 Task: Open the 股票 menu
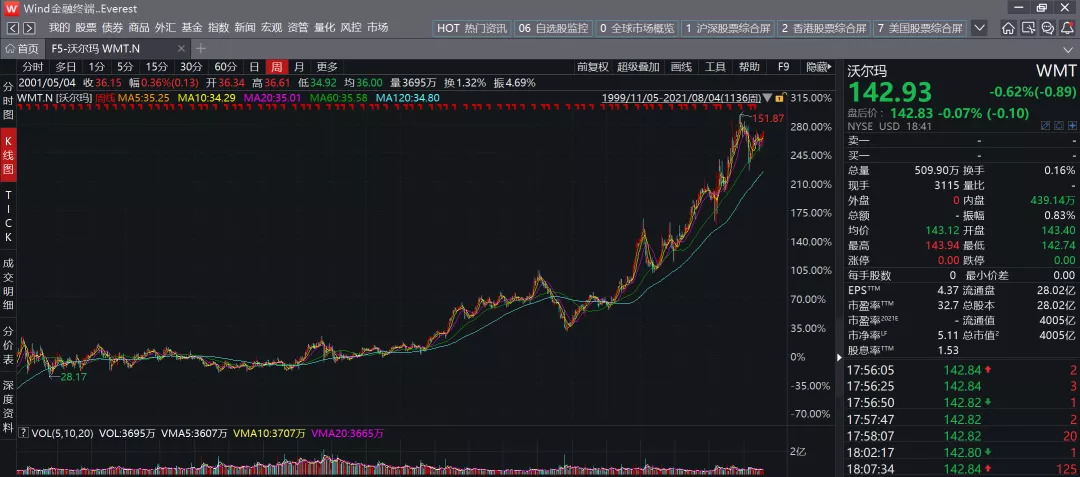coord(86,28)
